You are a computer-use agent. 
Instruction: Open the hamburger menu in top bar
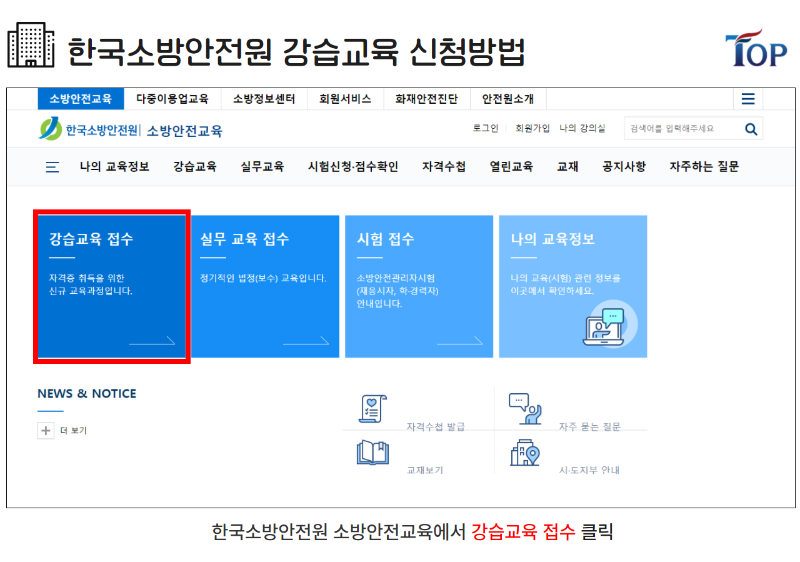click(748, 99)
